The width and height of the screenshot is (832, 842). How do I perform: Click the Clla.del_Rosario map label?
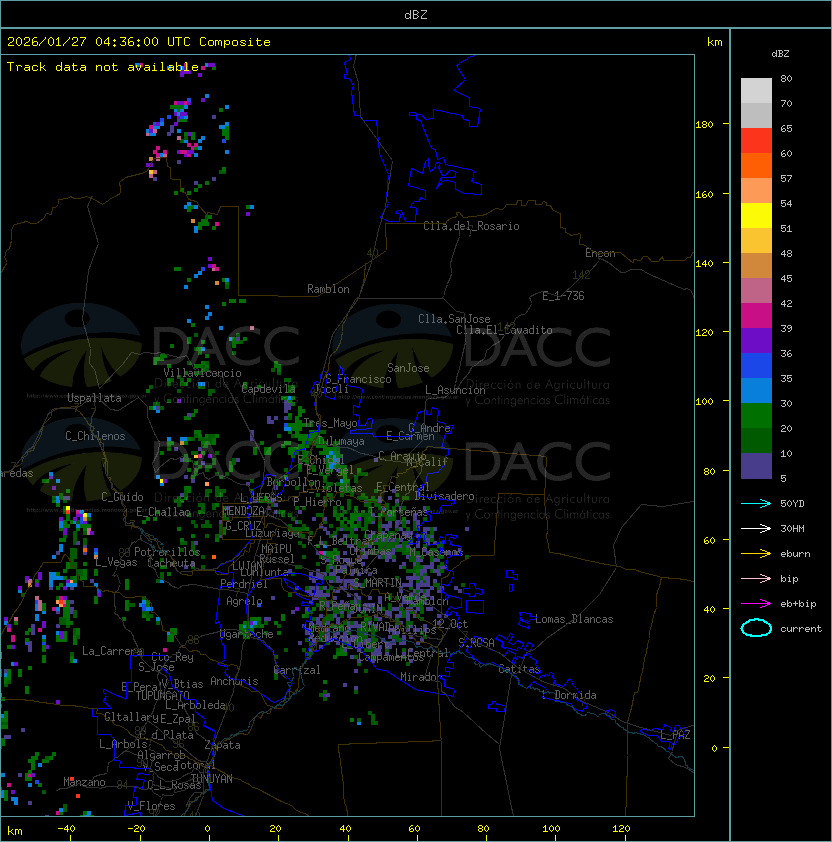[x=471, y=226]
